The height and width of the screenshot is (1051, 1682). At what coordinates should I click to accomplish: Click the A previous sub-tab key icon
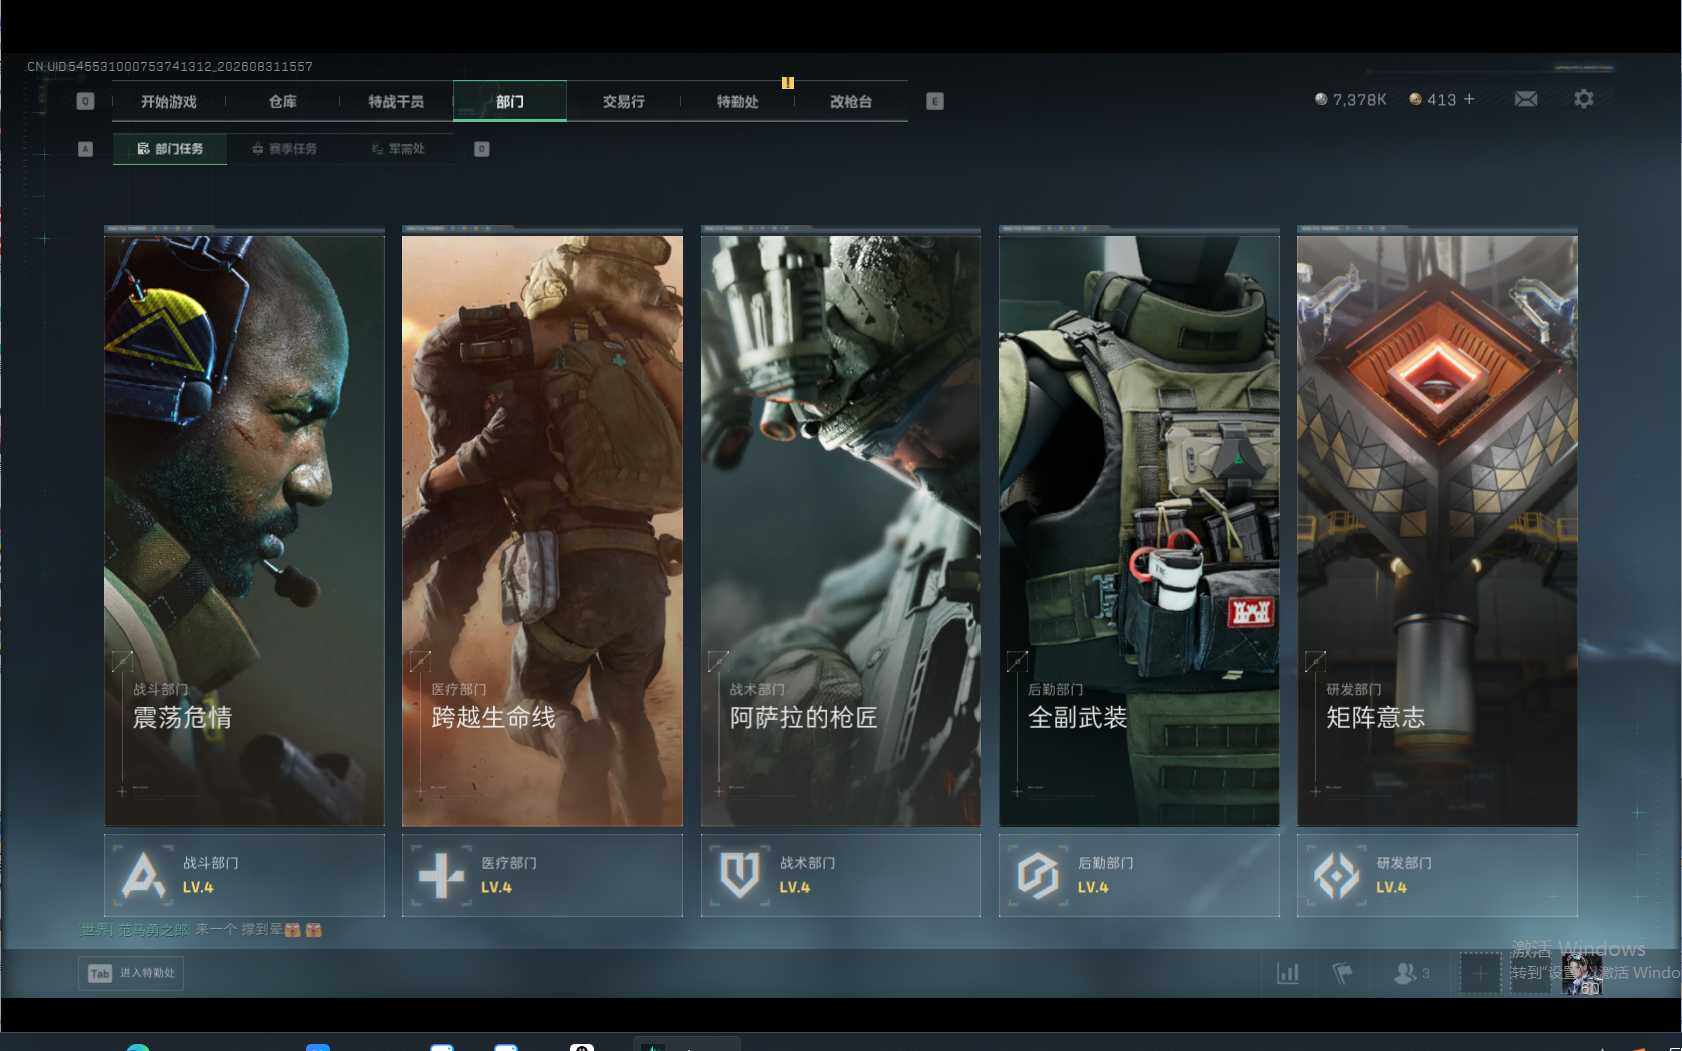85,149
